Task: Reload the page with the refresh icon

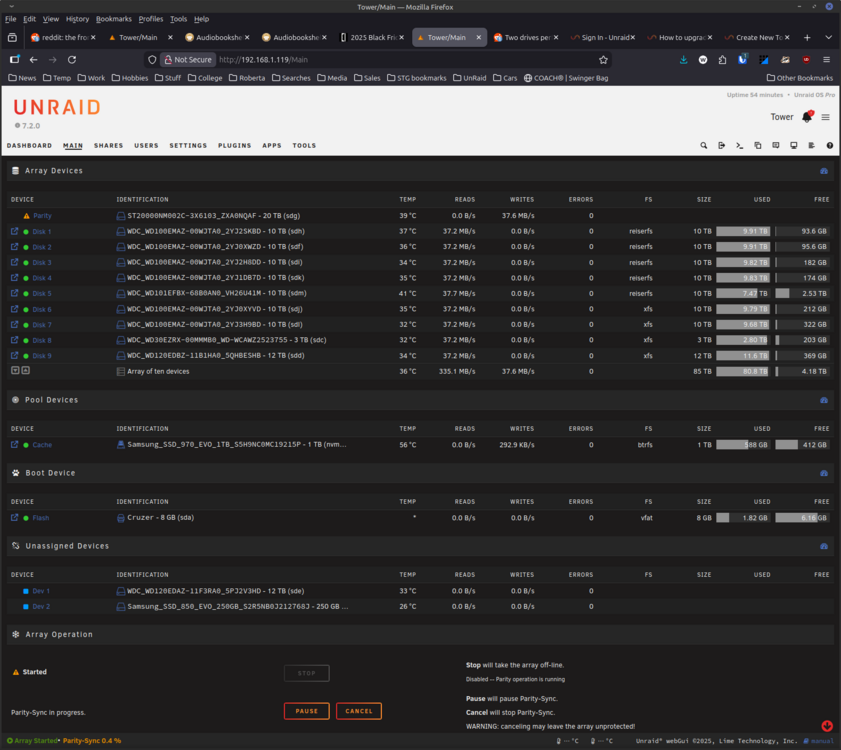Action: pos(72,60)
